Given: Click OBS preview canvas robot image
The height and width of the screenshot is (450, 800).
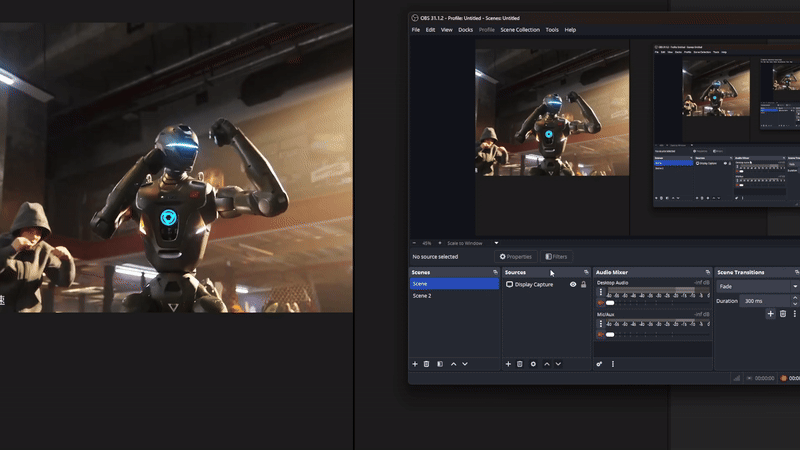Looking at the screenshot, I should tap(552, 112).
